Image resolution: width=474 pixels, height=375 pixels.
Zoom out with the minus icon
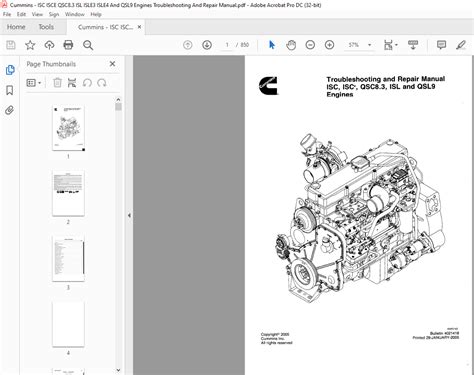tap(310, 45)
